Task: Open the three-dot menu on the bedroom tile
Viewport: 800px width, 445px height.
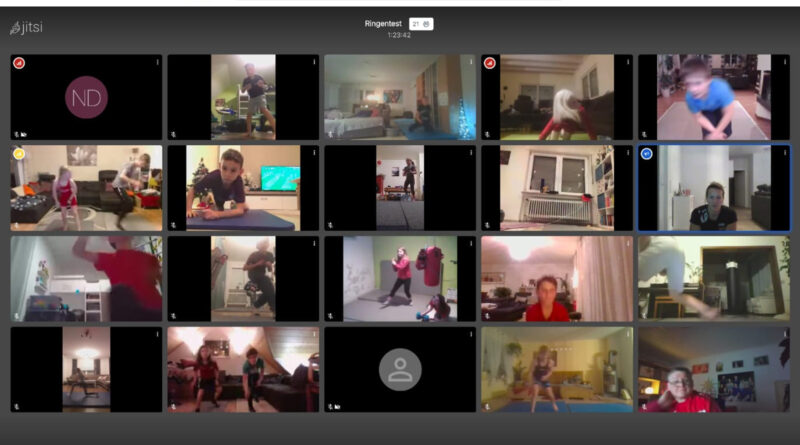Action: 471,62
